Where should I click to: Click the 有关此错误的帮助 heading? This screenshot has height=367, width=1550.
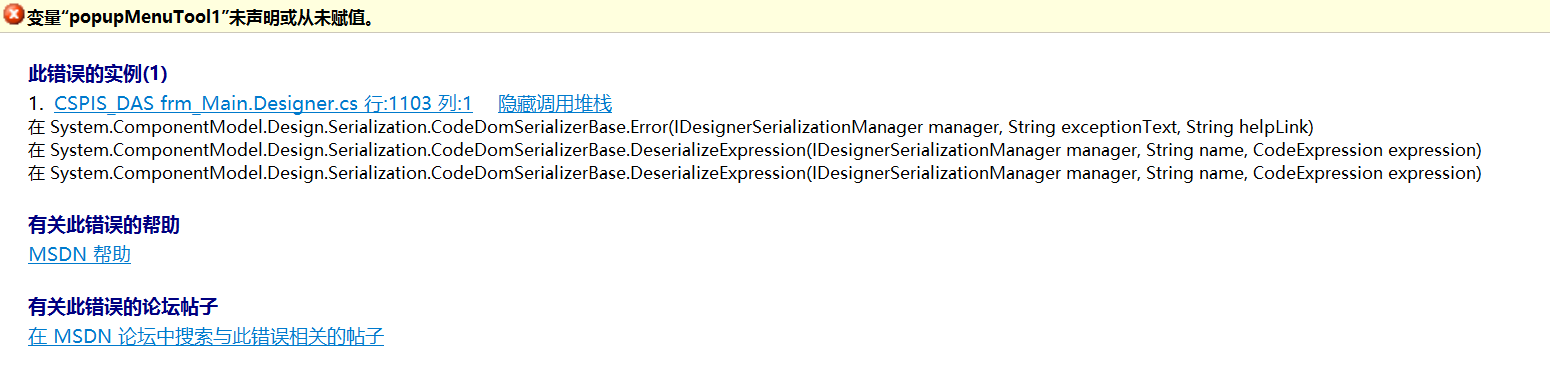(x=104, y=225)
